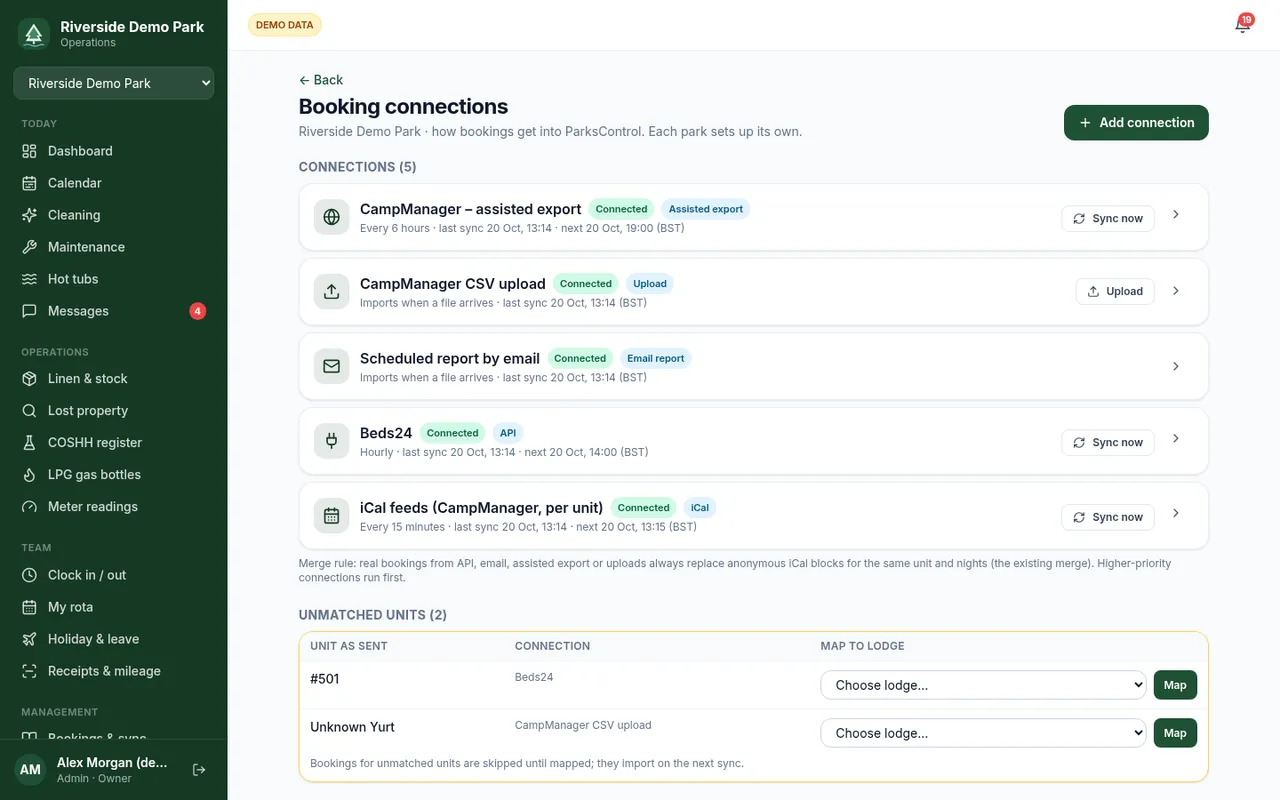Viewport: 1280px width, 800px height.
Task: Open My rota in sidebar
Action: 114,607
